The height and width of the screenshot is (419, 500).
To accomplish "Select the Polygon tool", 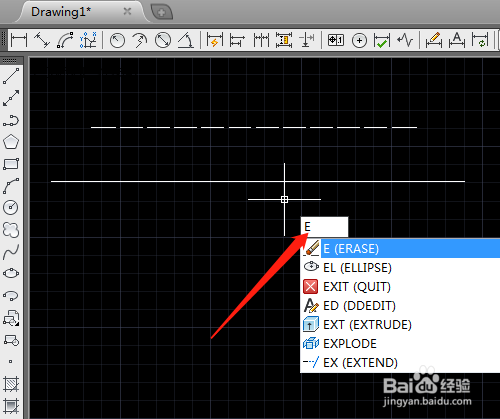I will [11, 142].
